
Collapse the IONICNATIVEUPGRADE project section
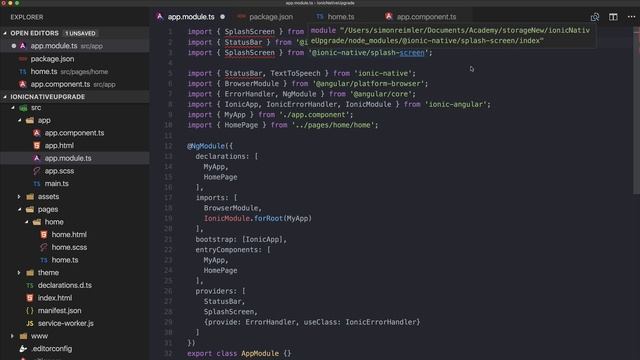(5, 97)
